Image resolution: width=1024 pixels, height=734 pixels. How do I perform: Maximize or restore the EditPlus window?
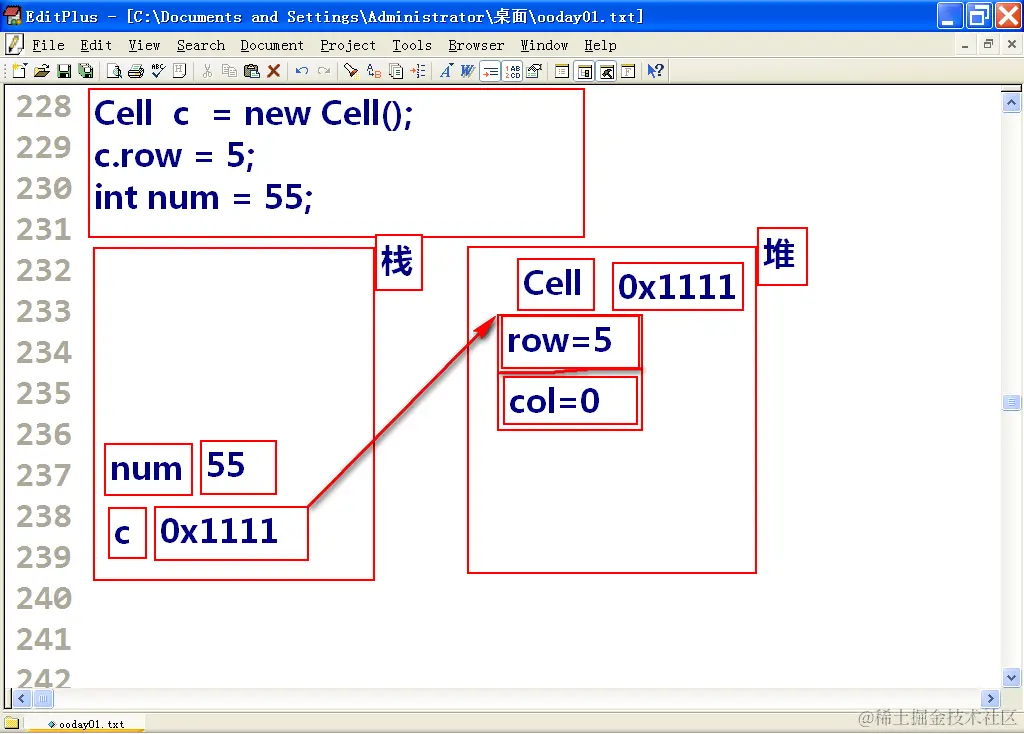979,16
